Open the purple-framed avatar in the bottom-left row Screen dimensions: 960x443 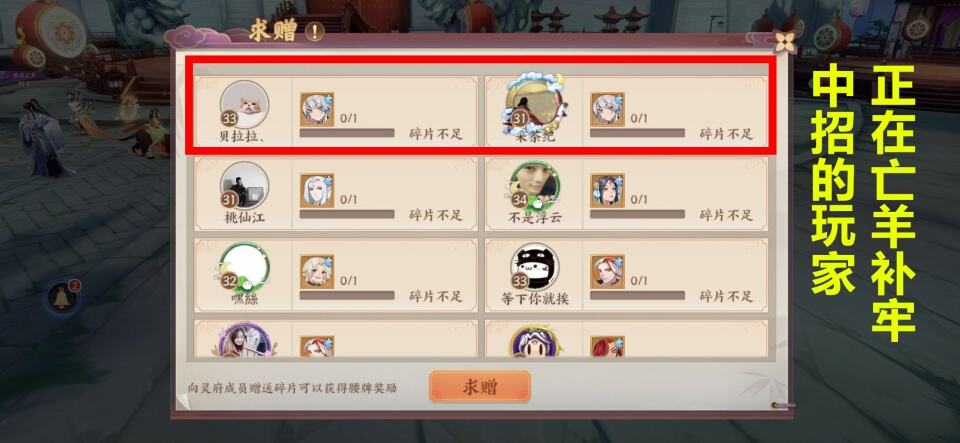(244, 341)
